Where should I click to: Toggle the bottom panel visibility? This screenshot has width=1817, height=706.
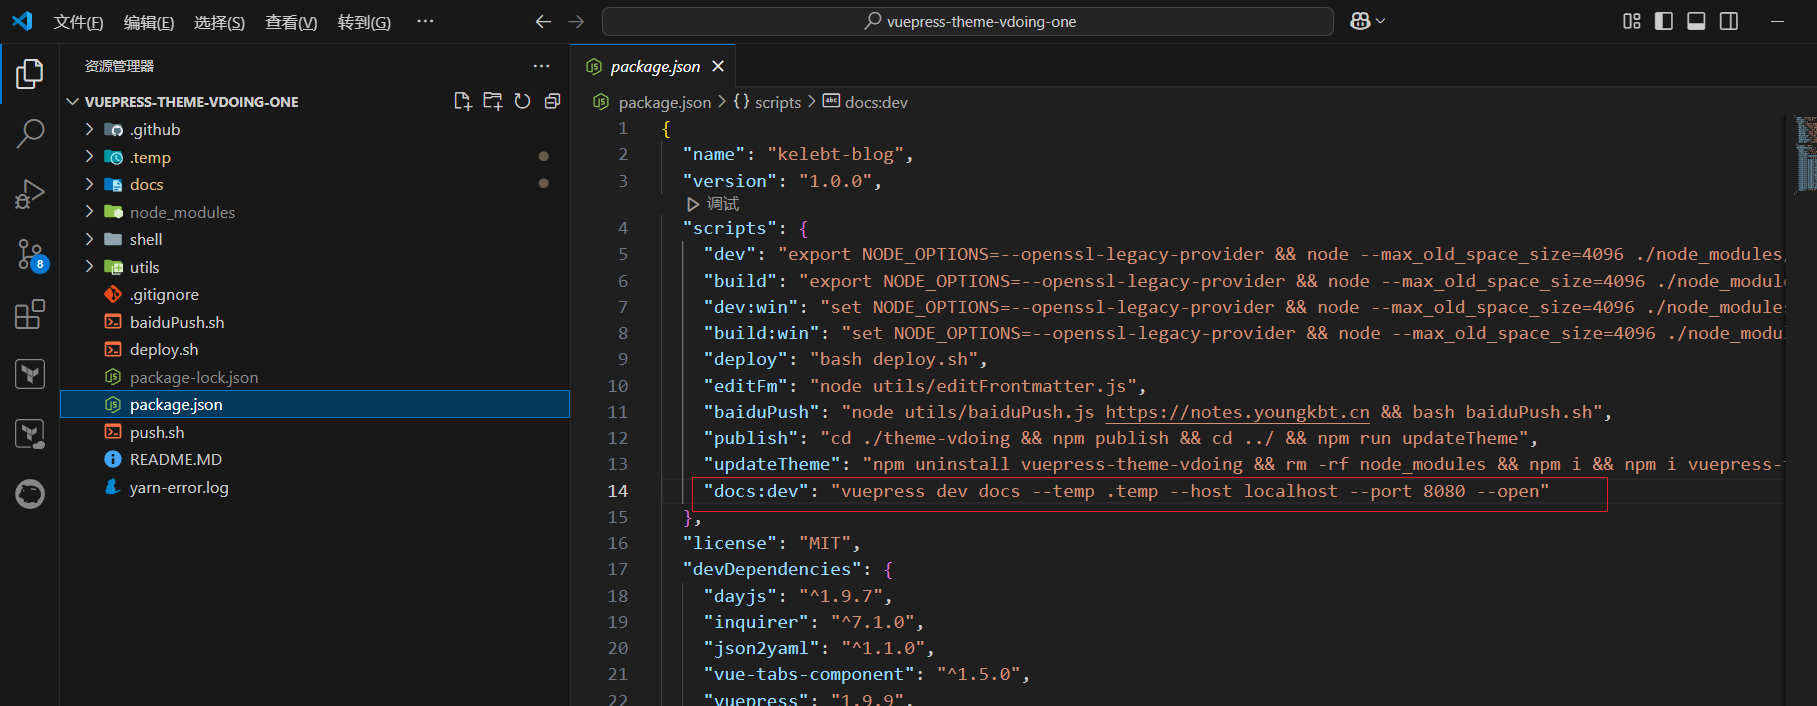[x=1696, y=21]
